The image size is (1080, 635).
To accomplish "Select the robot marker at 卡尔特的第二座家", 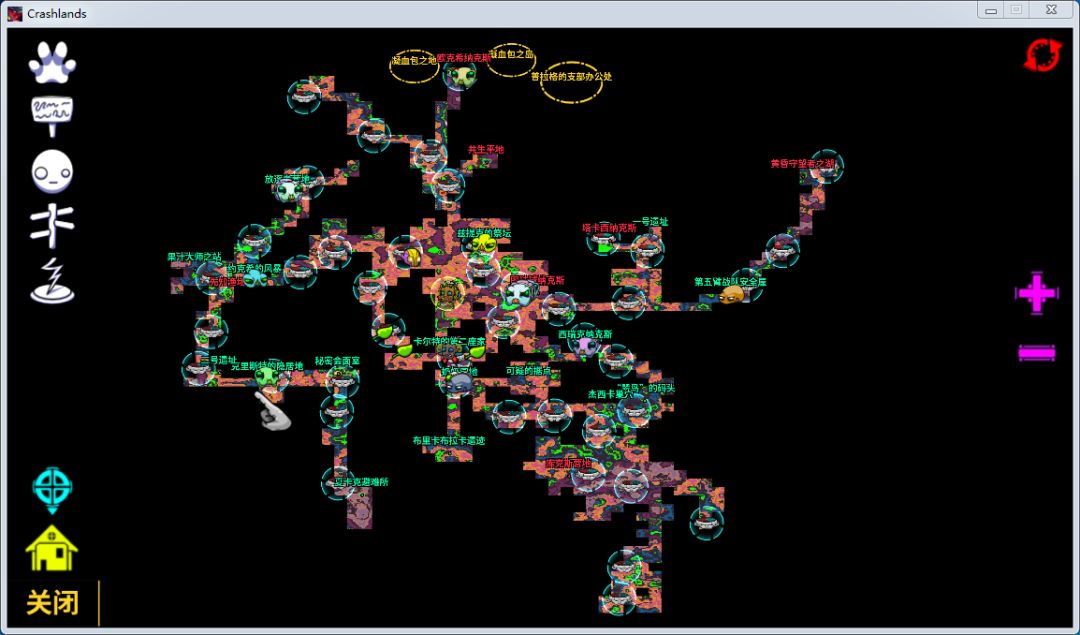I will point(450,355).
